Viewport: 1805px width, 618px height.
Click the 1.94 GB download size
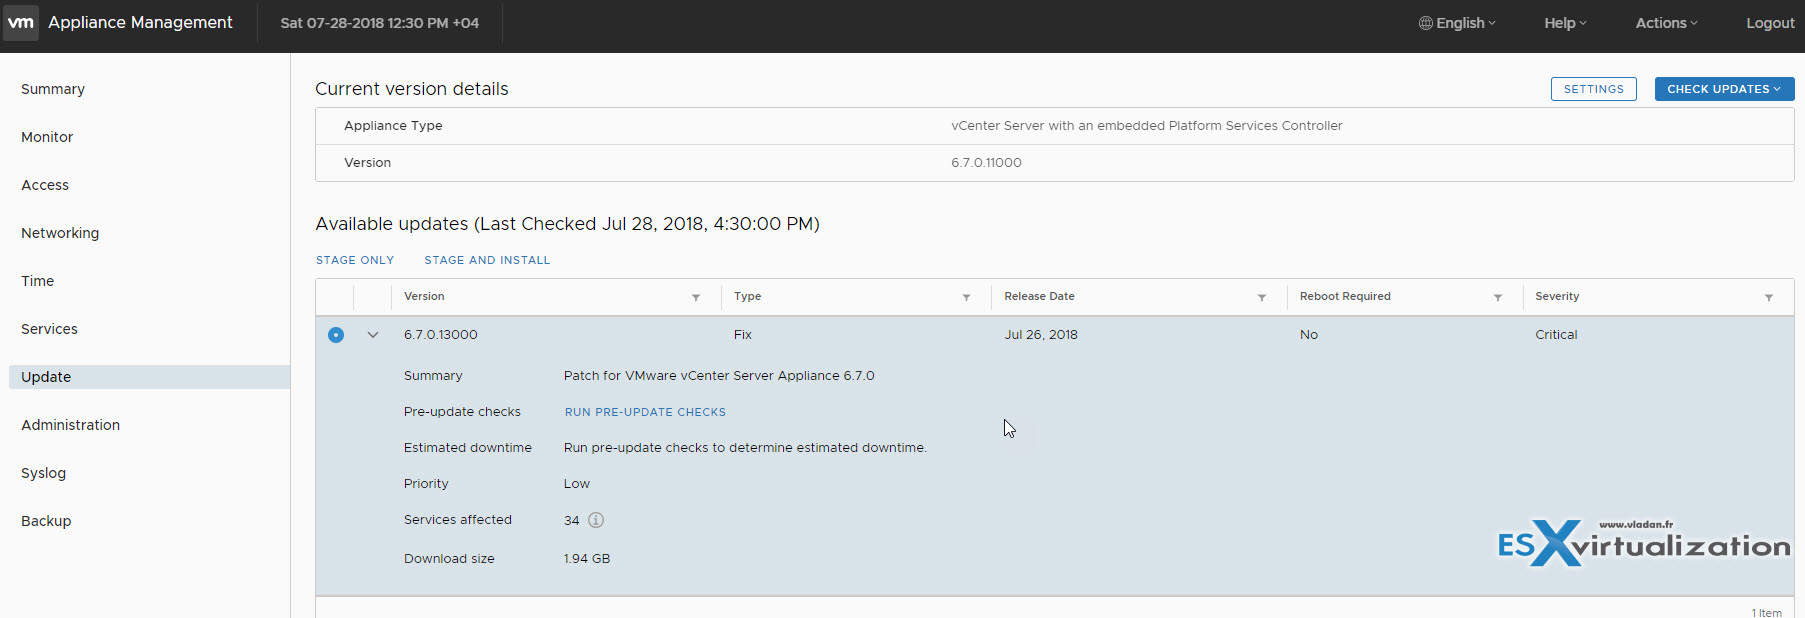pos(587,559)
